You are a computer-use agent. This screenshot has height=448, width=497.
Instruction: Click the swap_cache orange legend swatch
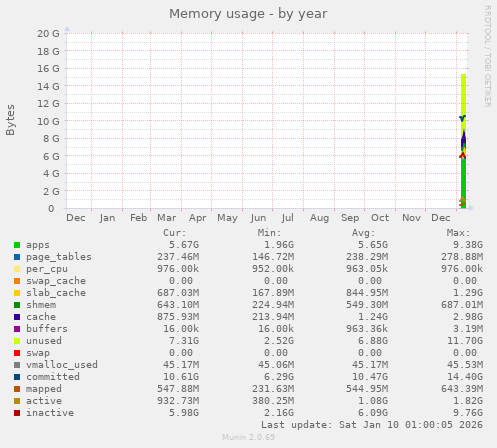[x=17, y=281]
